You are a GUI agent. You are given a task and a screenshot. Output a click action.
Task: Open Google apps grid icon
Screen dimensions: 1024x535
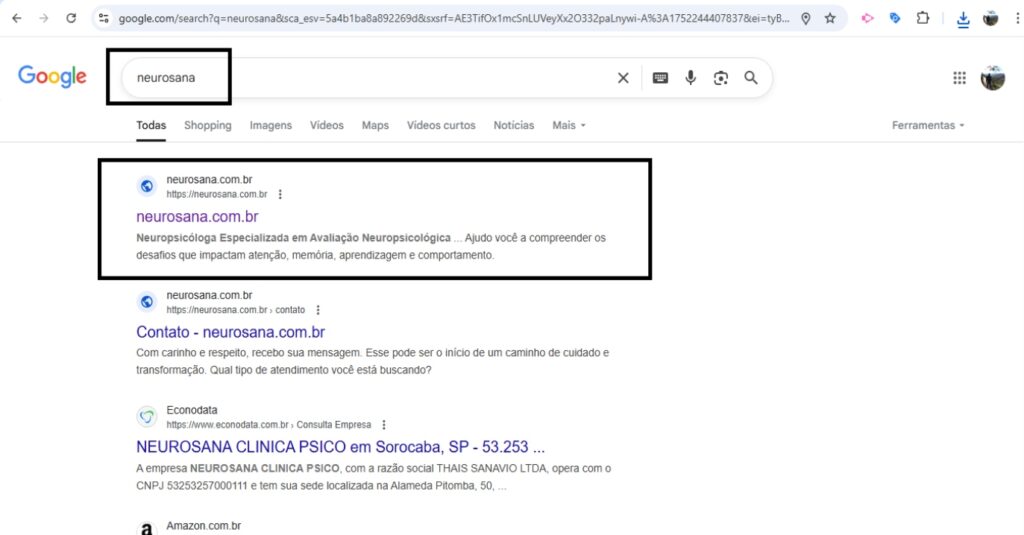(x=959, y=78)
